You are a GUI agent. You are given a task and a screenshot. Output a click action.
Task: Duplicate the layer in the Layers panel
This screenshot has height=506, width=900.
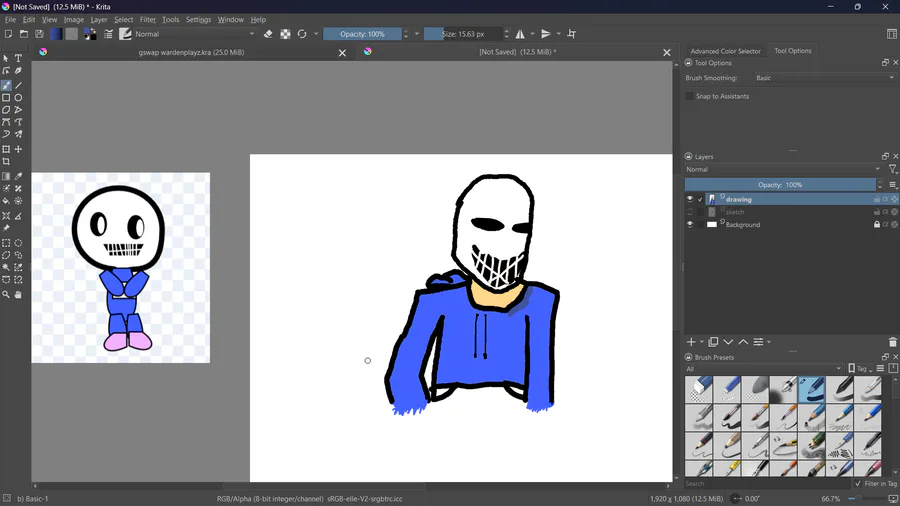pos(713,342)
